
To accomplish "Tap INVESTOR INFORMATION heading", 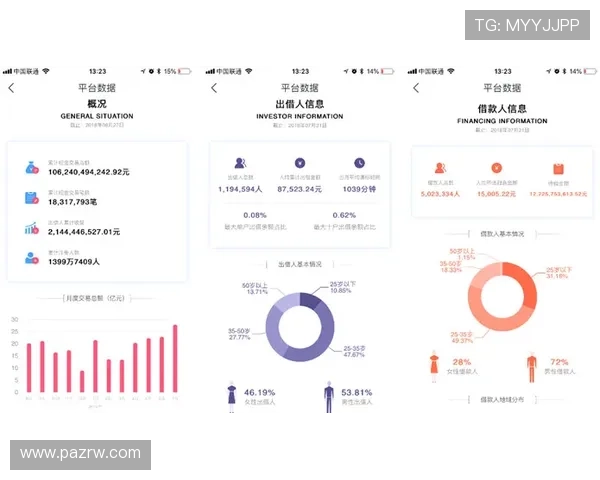I will point(300,116).
